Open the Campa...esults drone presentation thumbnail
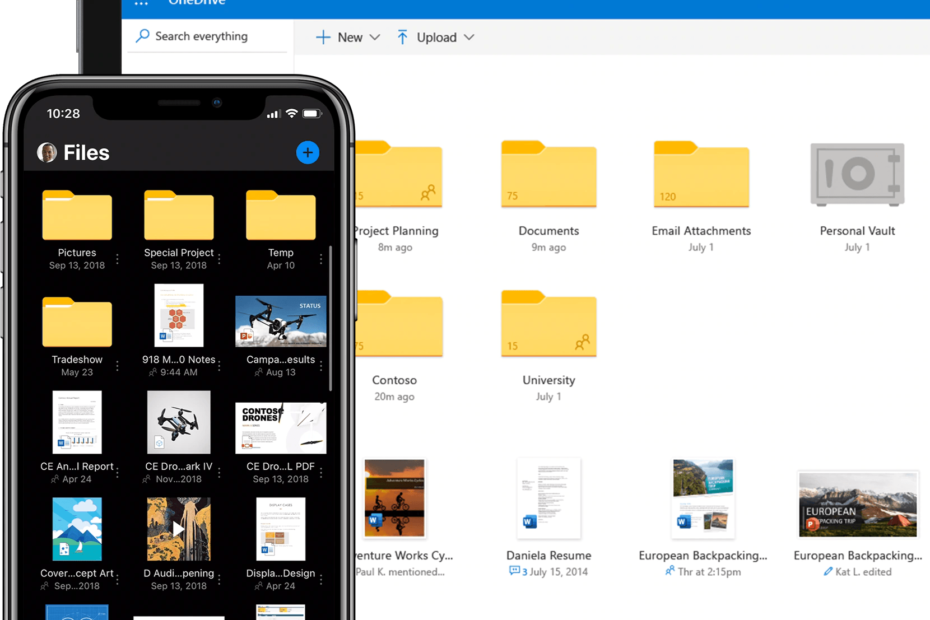930x620 pixels. pos(281,321)
